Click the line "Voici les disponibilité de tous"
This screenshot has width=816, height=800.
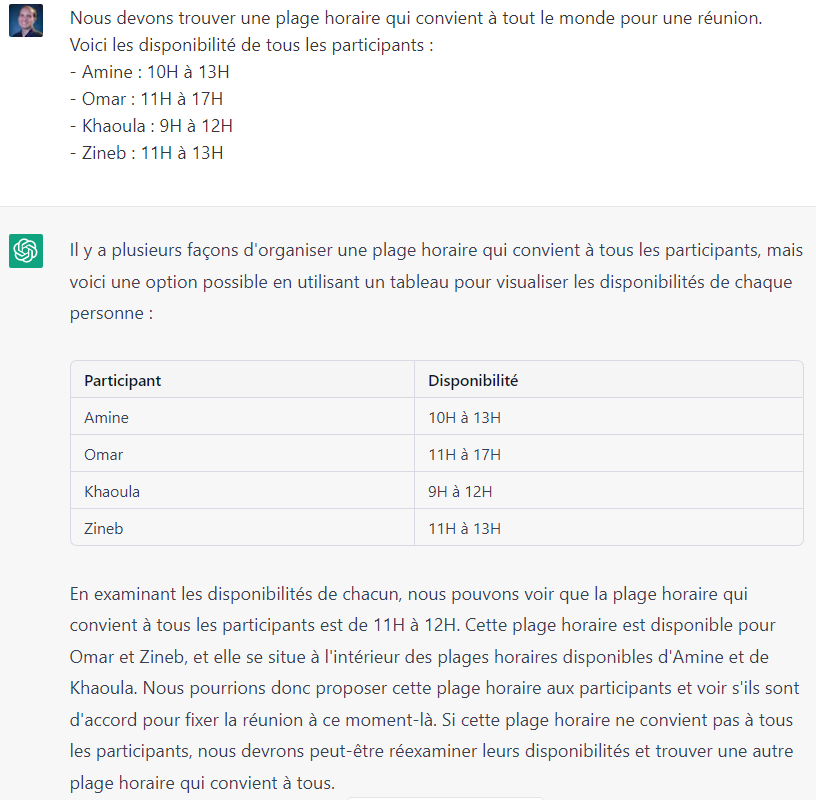(251, 45)
